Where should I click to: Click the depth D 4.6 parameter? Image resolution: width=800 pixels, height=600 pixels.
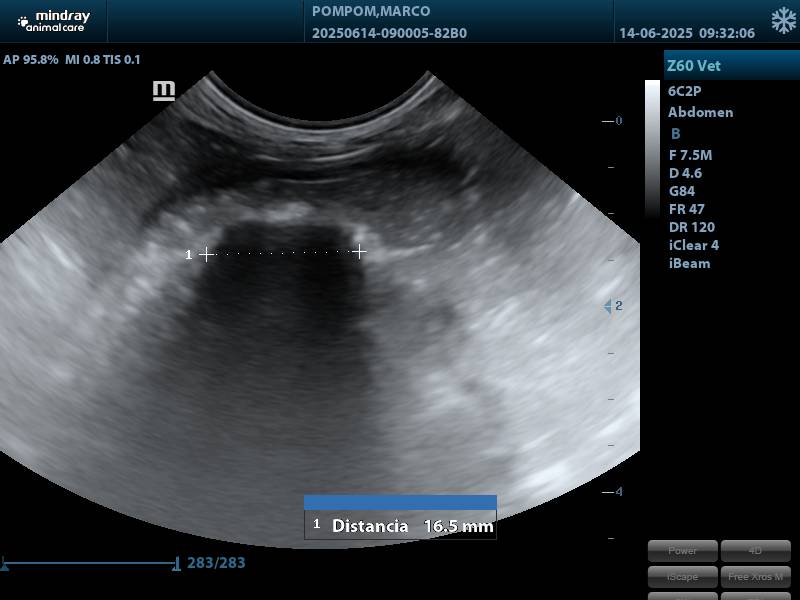coord(685,173)
